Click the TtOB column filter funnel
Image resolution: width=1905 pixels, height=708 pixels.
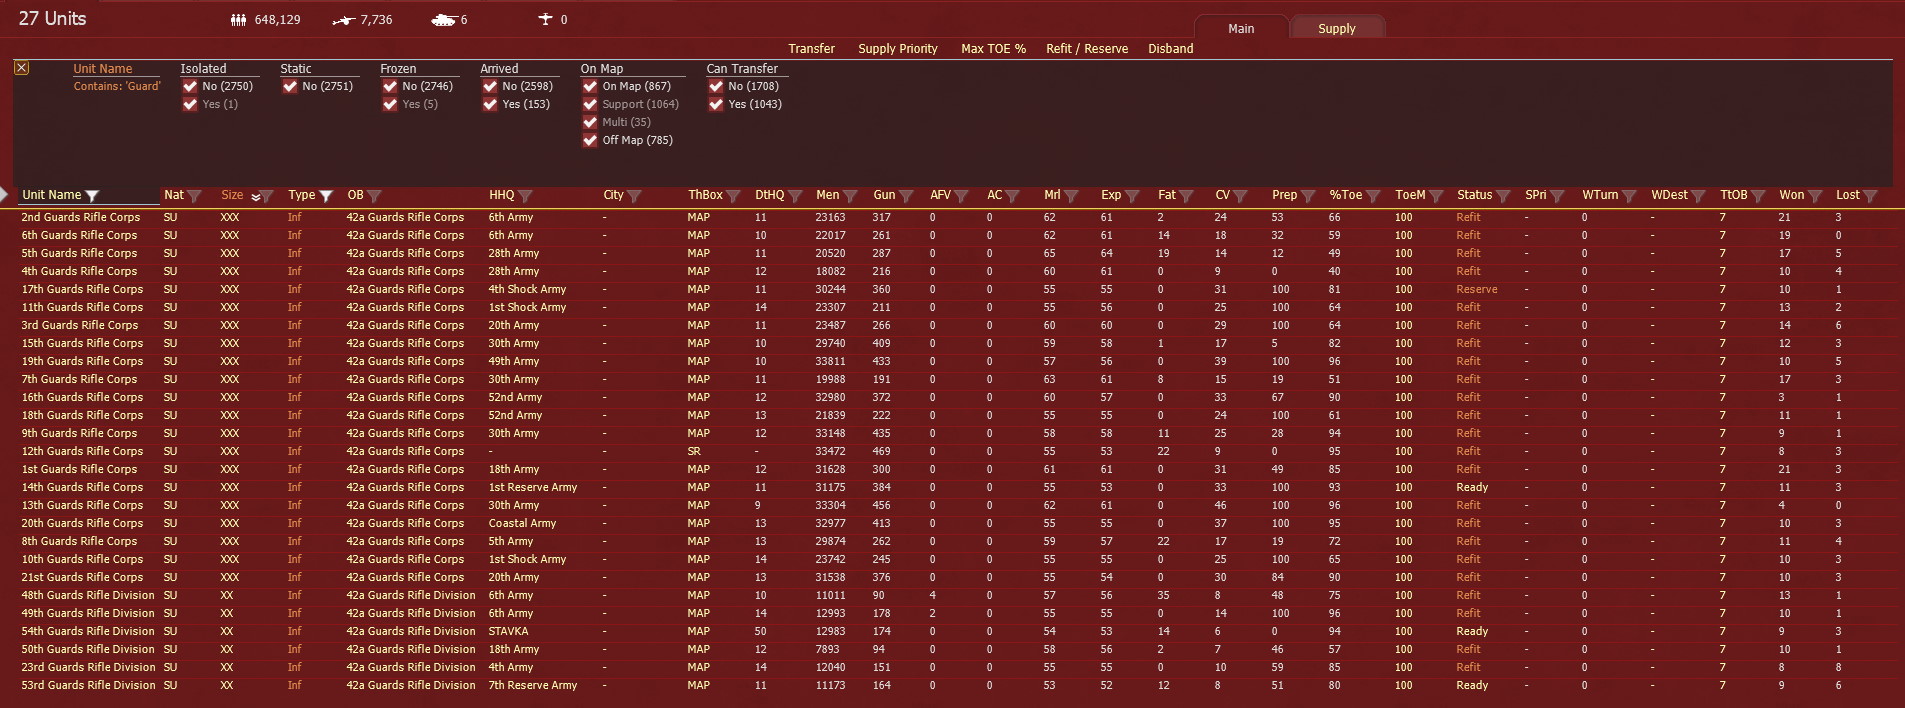tap(1759, 196)
